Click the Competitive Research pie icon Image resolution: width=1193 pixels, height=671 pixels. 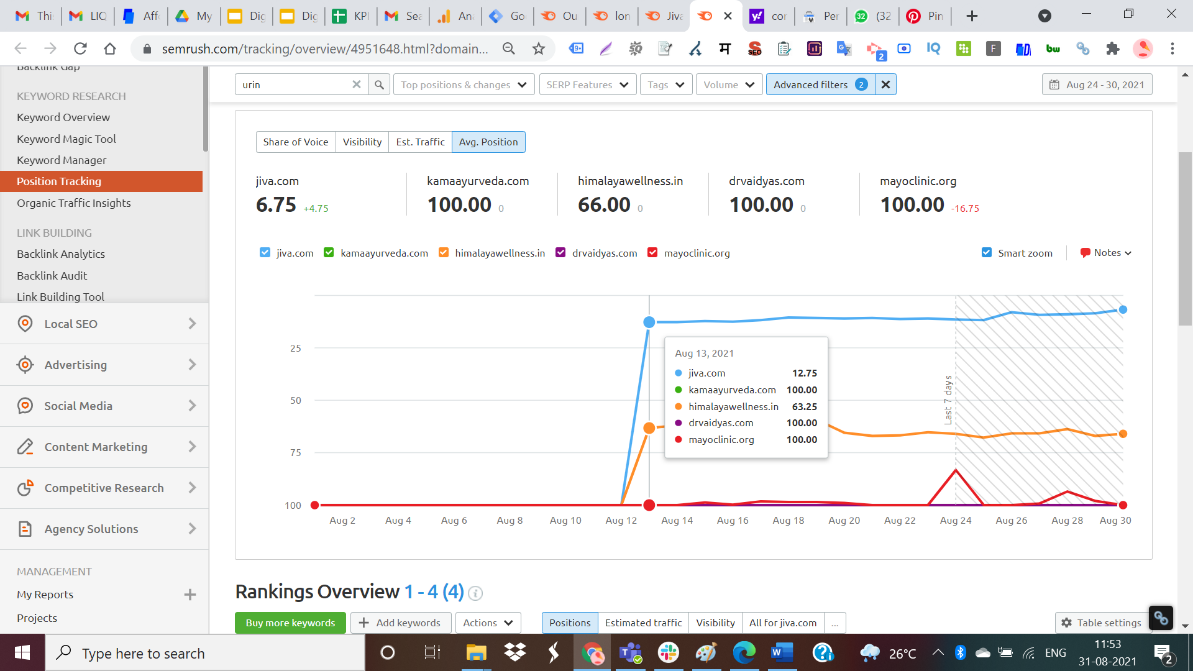point(25,488)
